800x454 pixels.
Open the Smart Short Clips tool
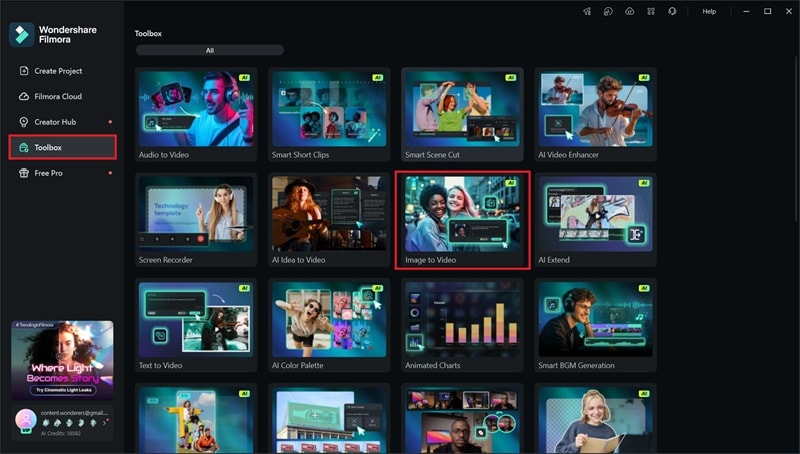point(329,115)
